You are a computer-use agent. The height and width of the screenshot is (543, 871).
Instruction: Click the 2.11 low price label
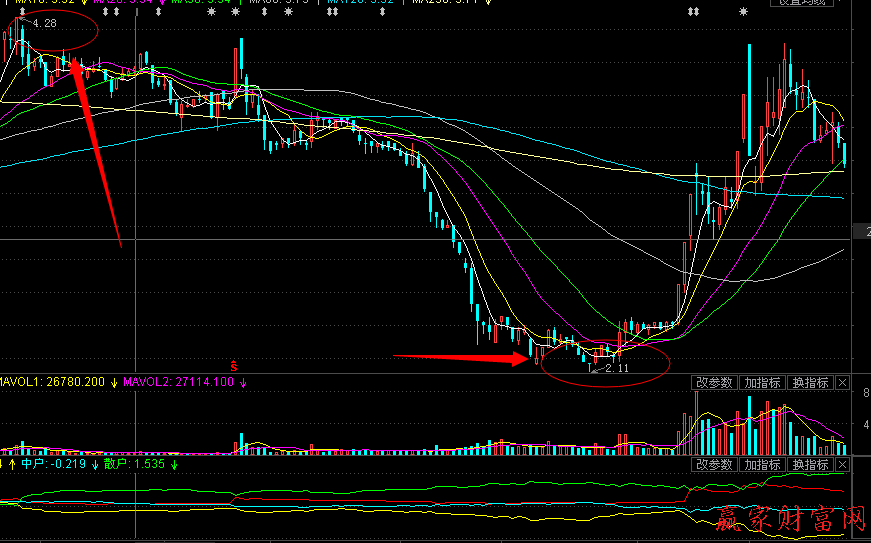(x=614, y=369)
